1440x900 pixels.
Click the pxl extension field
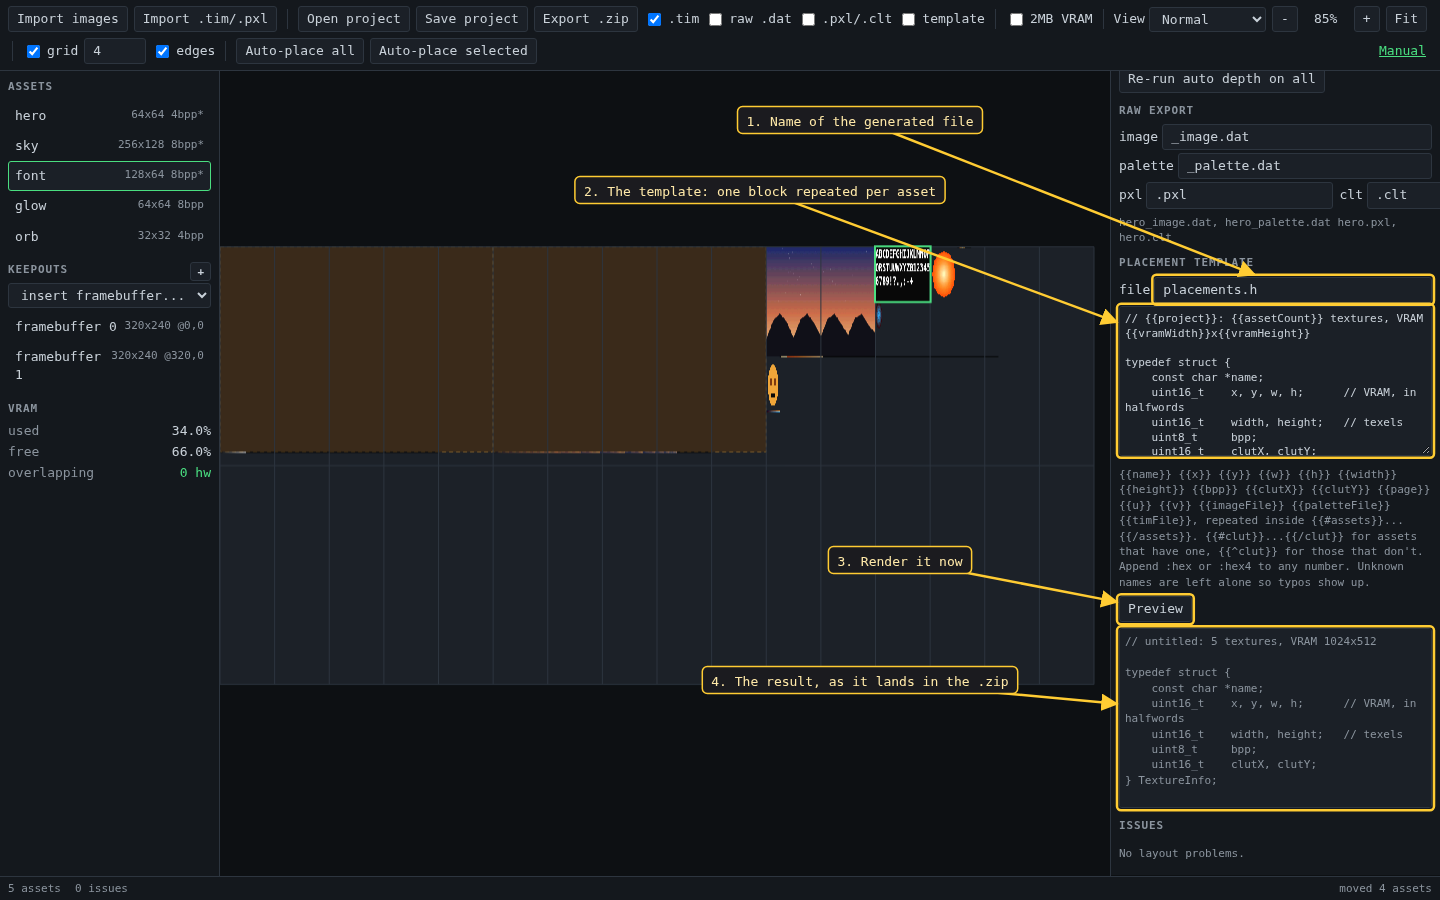pos(1239,195)
